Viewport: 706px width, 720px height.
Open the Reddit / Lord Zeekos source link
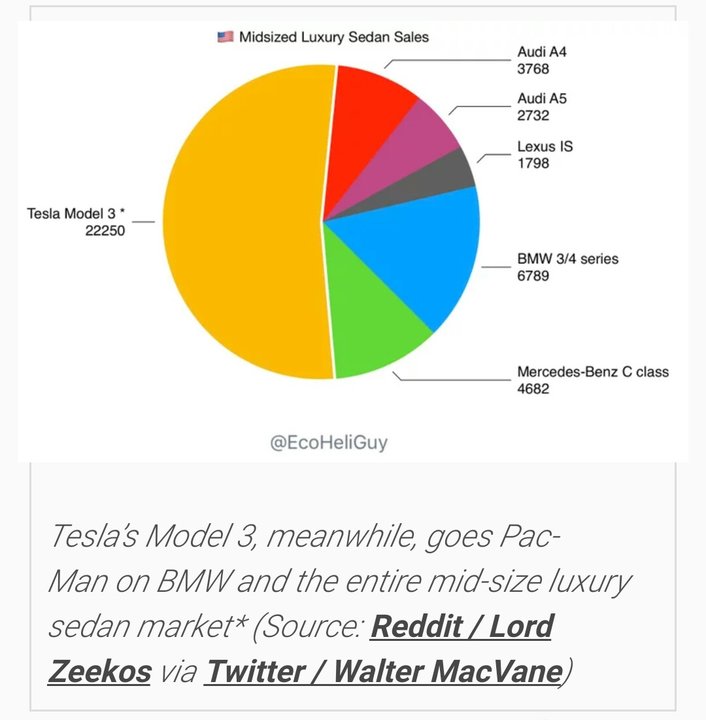462,626
